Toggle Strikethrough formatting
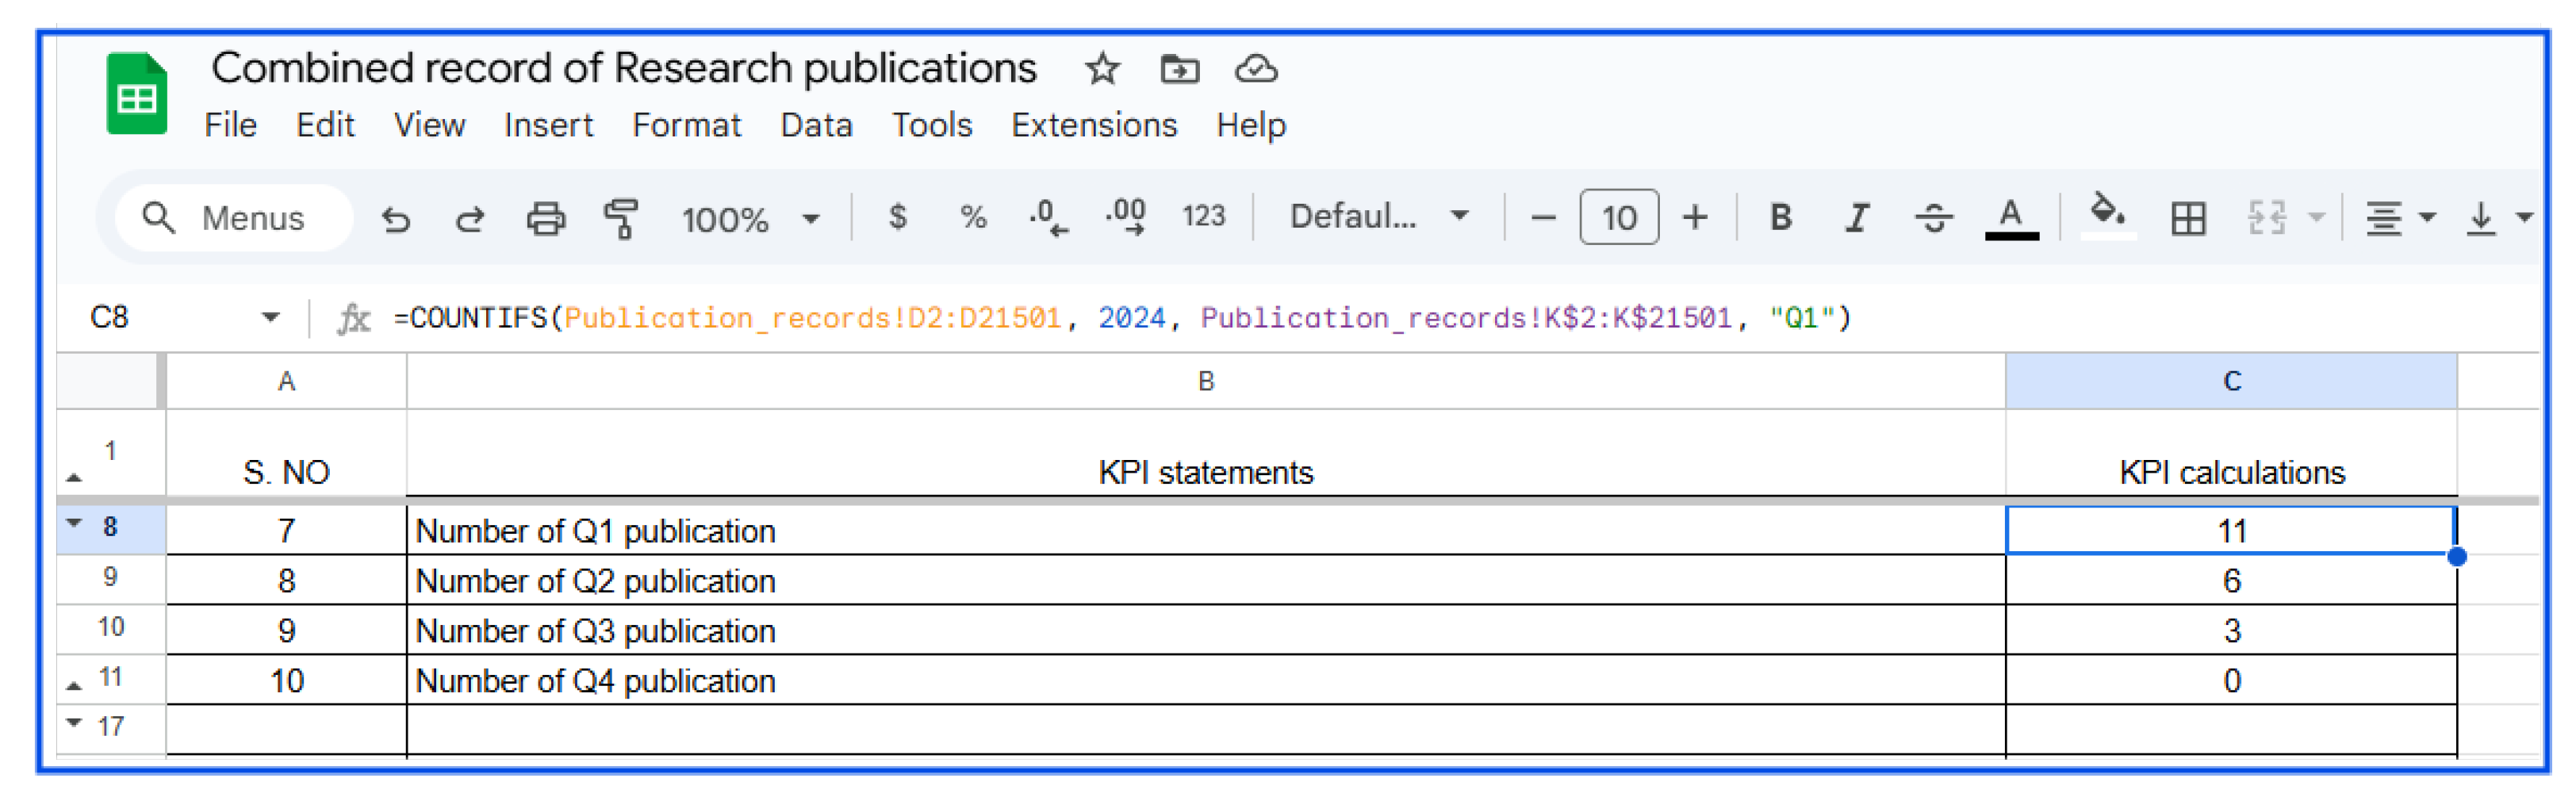Image resolution: width=2576 pixels, height=801 pixels. click(1933, 217)
